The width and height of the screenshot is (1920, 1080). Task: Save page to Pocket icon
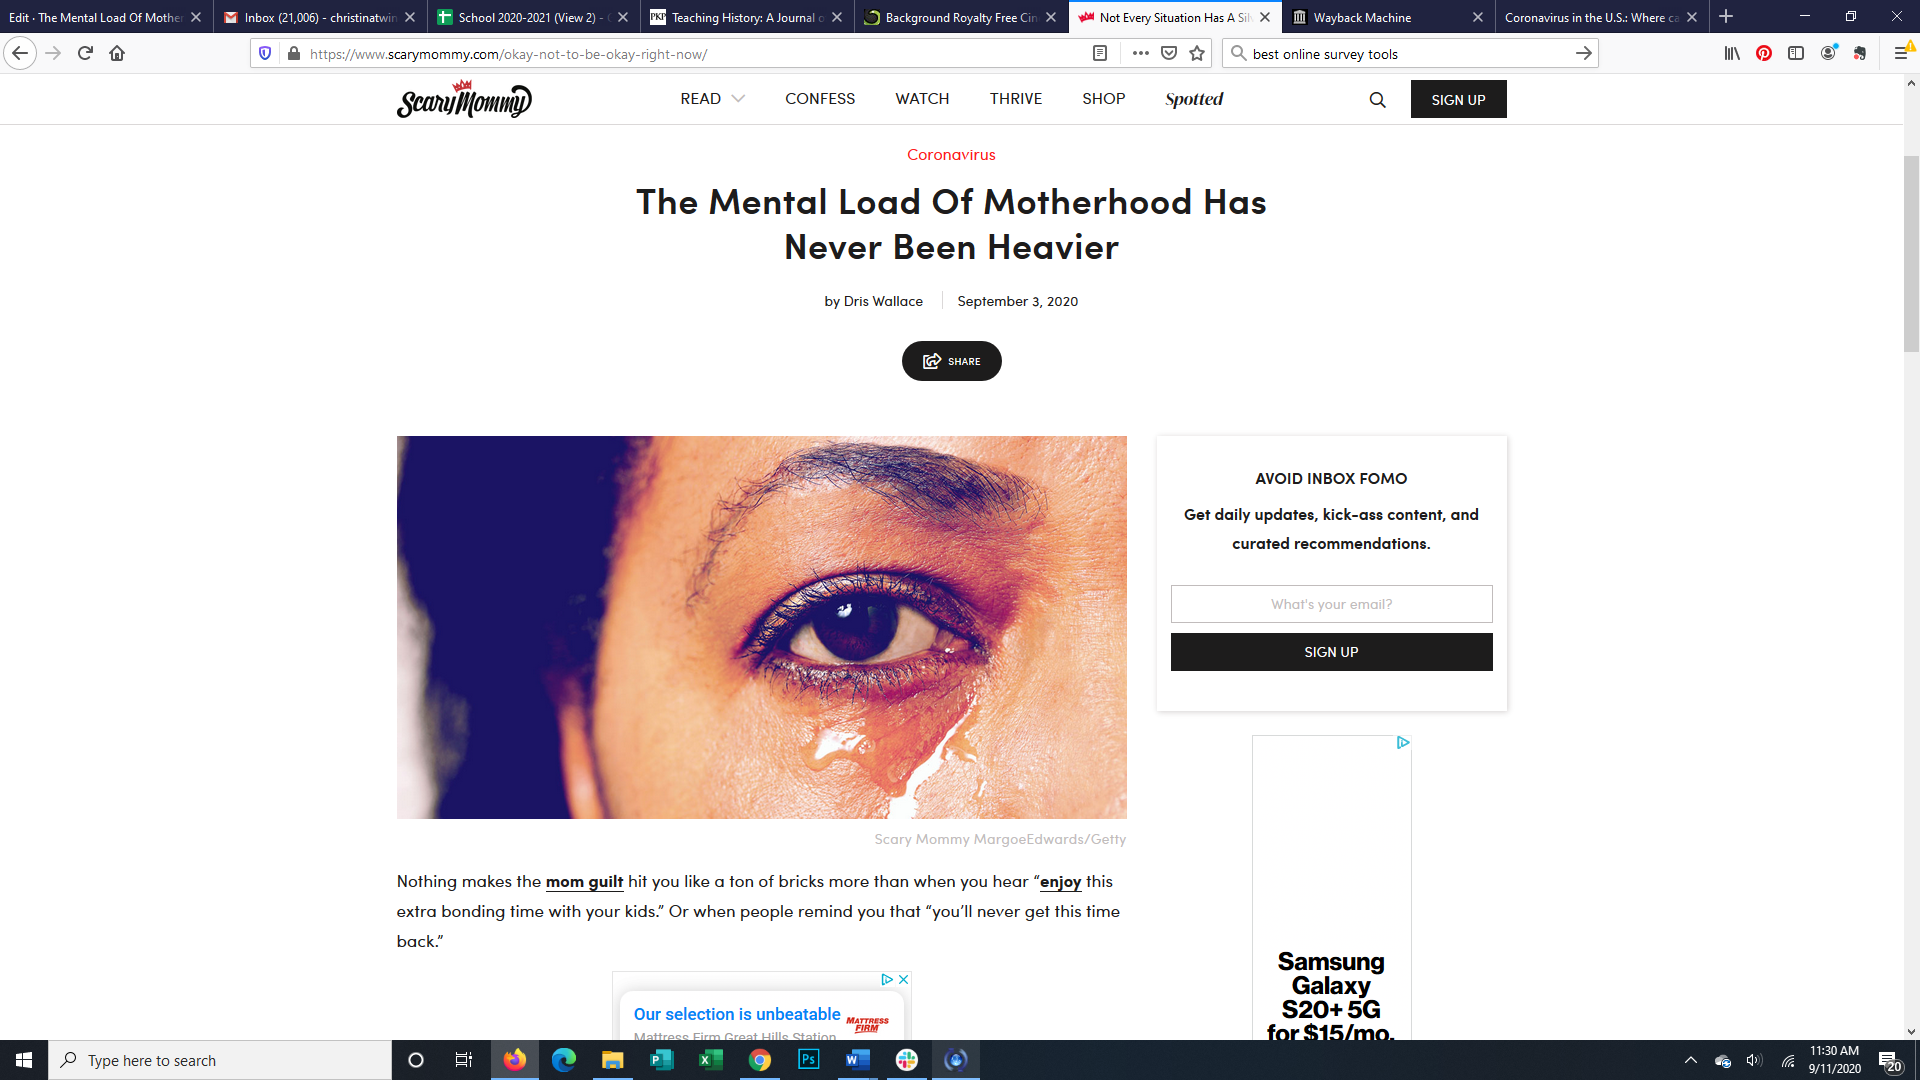point(1169,54)
